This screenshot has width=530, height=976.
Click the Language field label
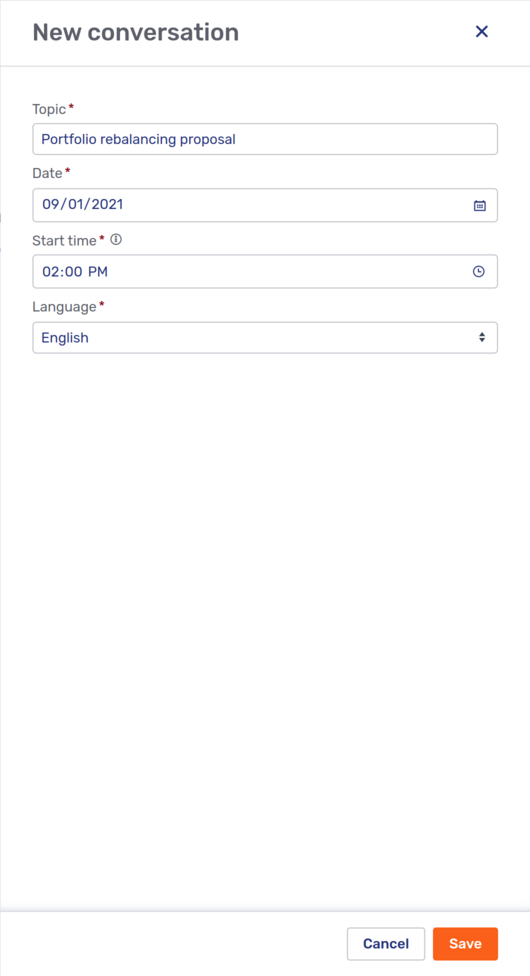[x=64, y=306]
